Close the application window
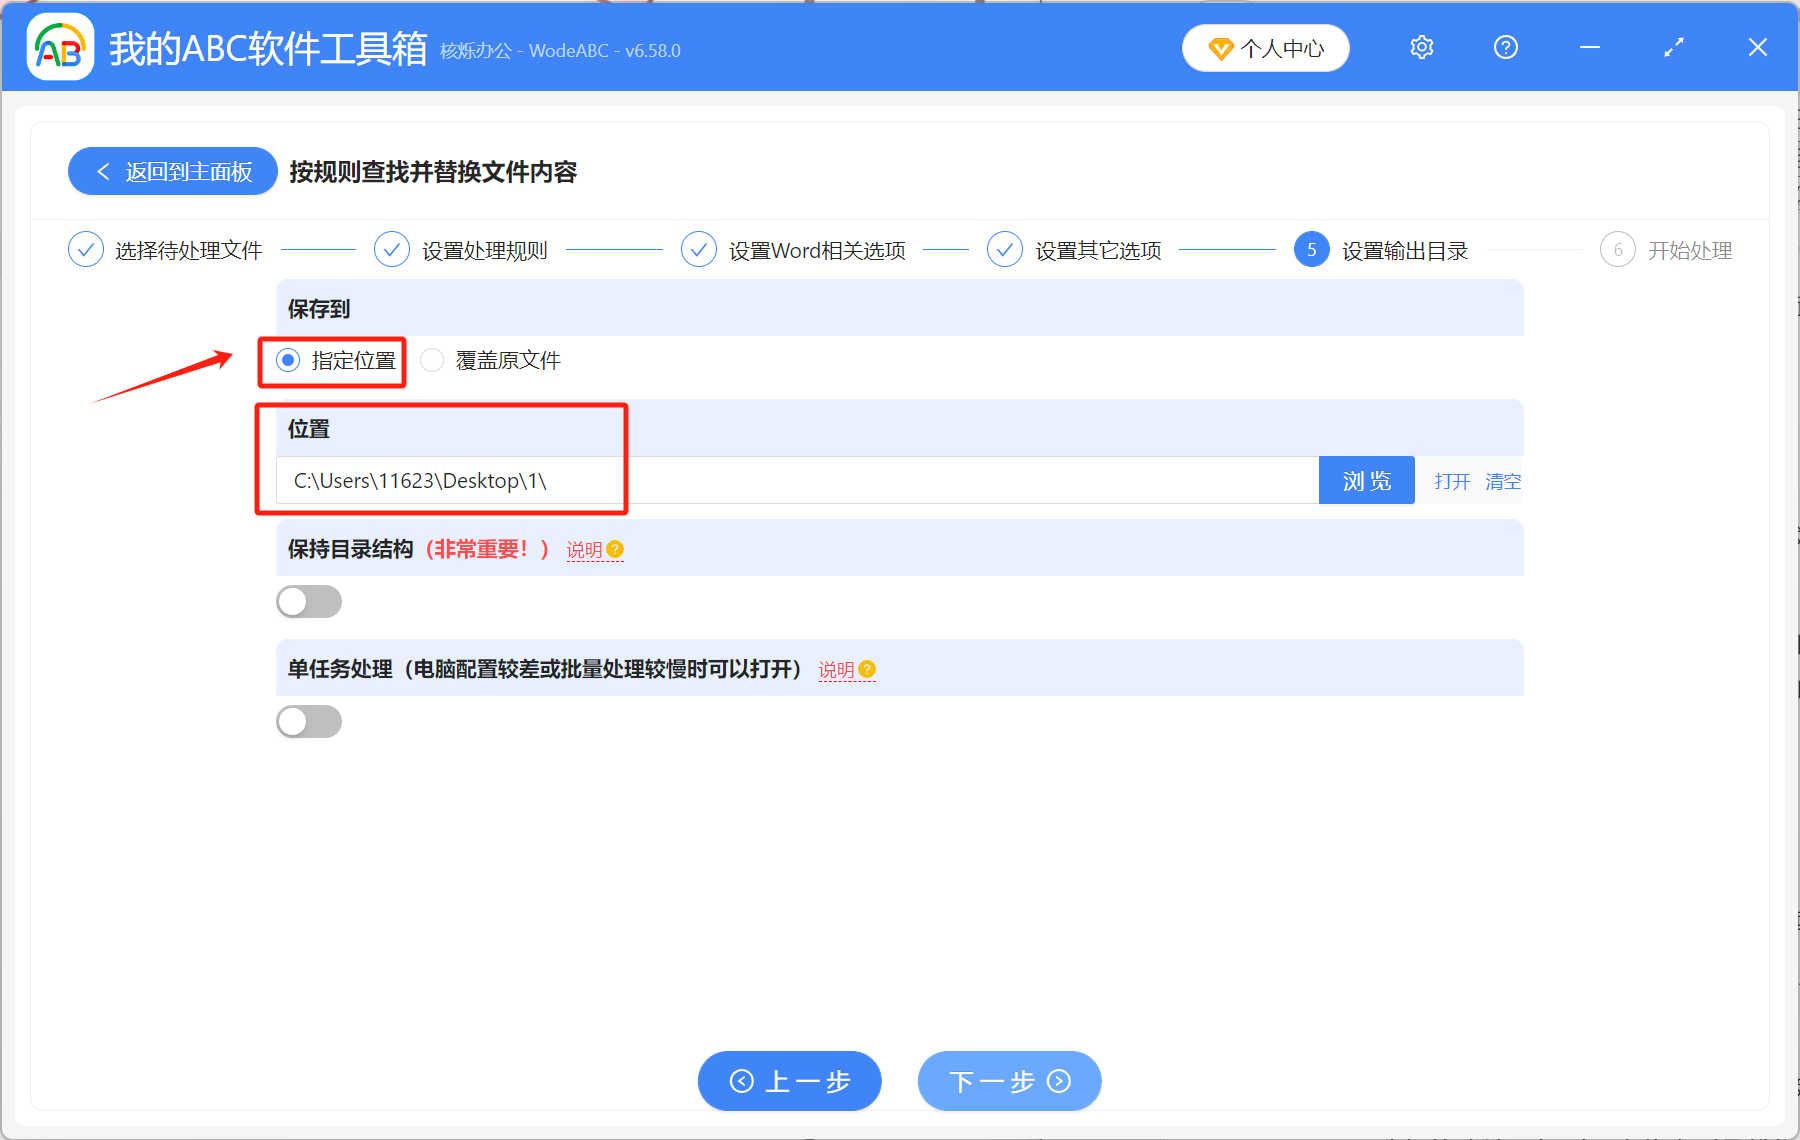The width and height of the screenshot is (1800, 1140). 1758,47
